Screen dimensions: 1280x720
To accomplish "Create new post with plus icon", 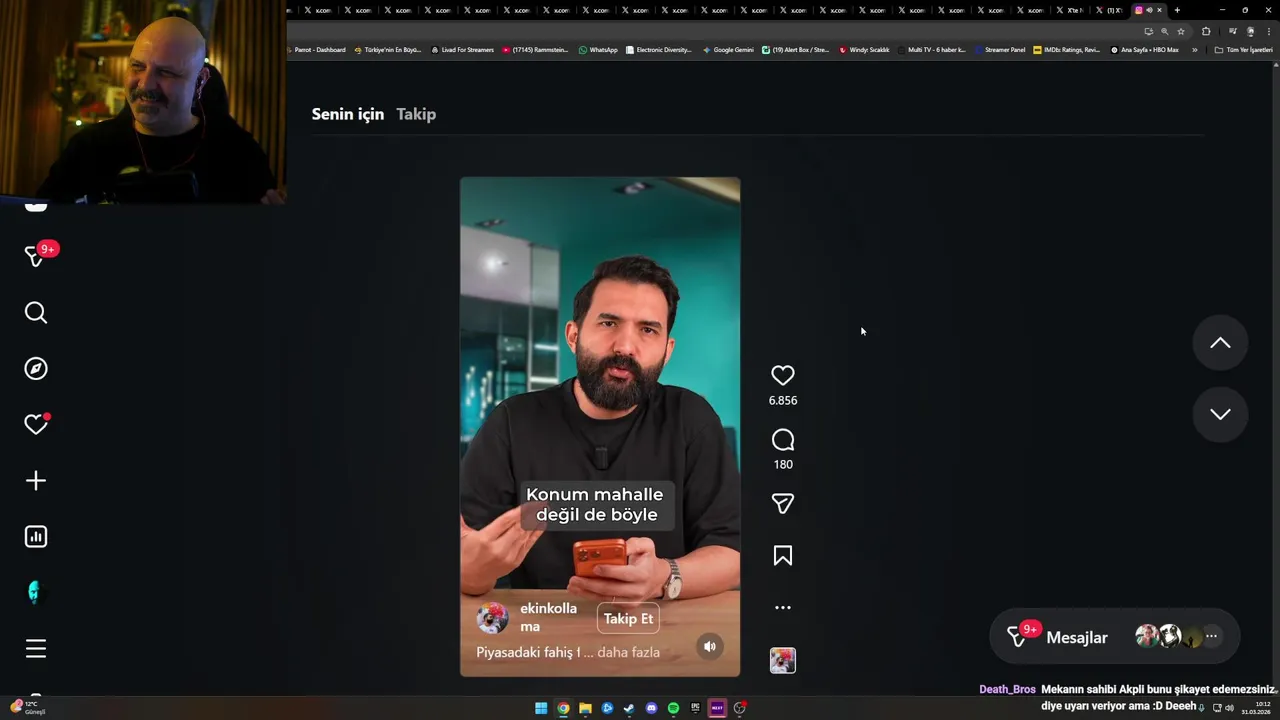I will (x=36, y=481).
